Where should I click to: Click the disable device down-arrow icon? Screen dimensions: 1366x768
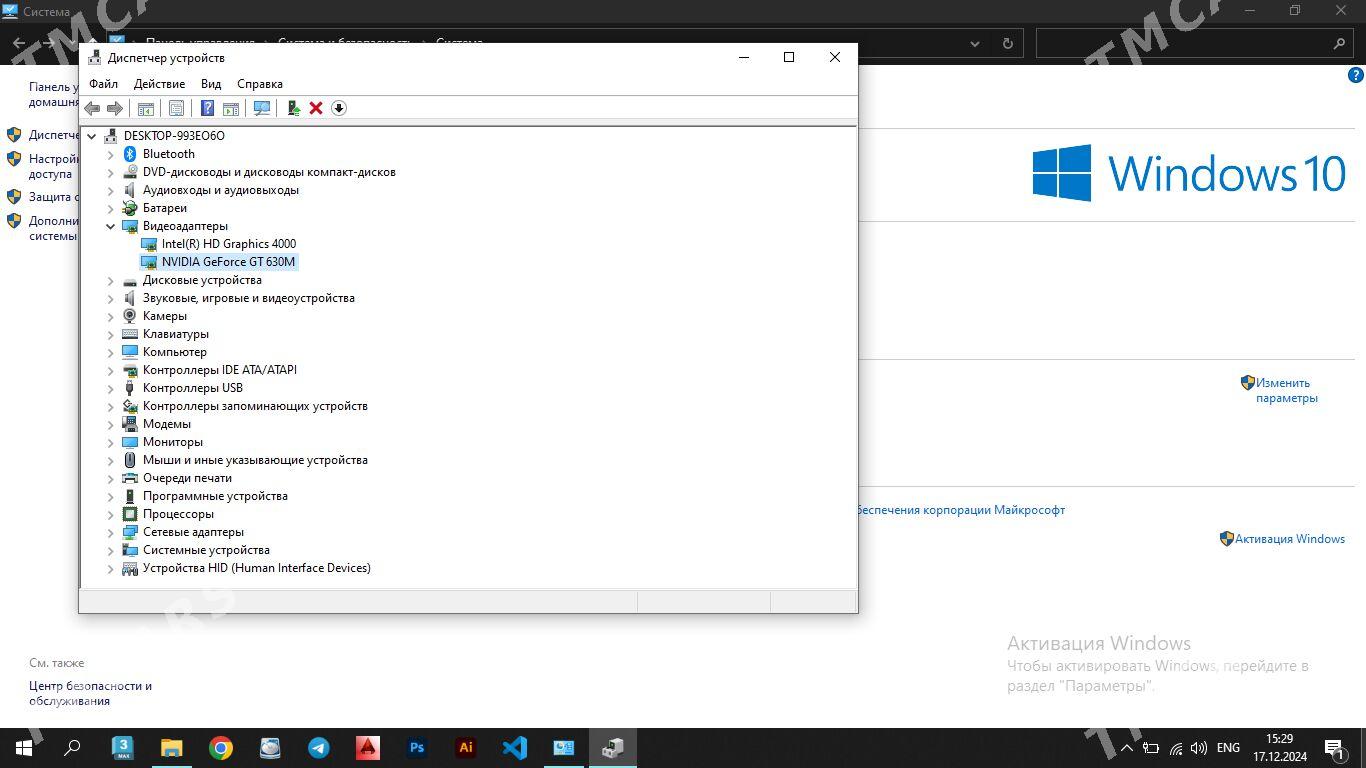coord(339,108)
